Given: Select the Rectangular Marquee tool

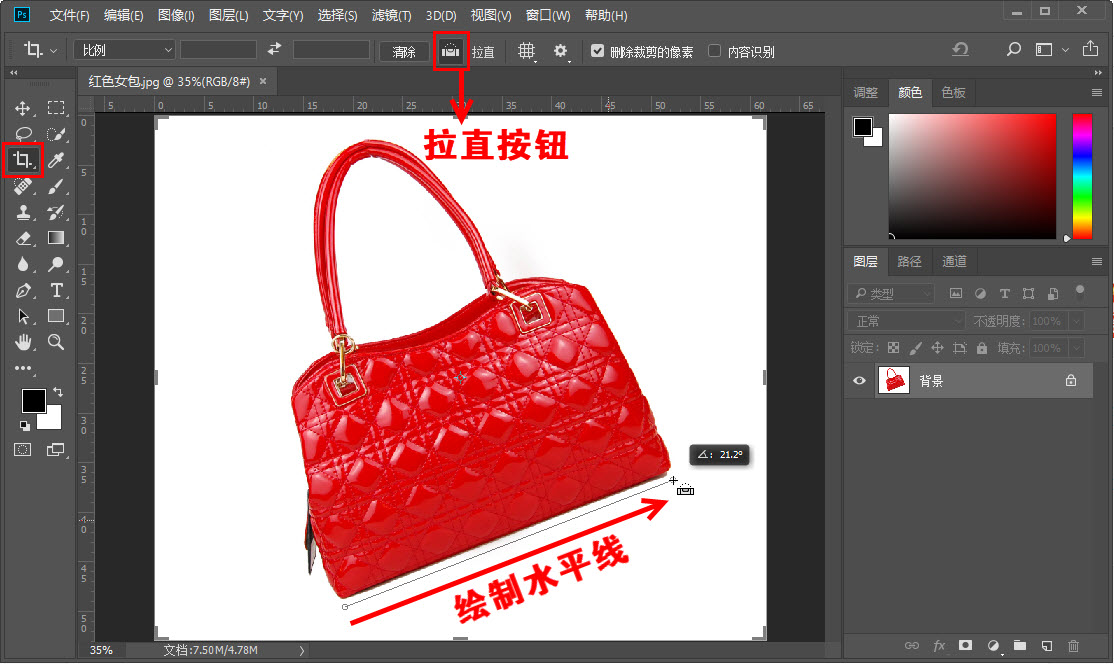Looking at the screenshot, I should pyautogui.click(x=56, y=108).
